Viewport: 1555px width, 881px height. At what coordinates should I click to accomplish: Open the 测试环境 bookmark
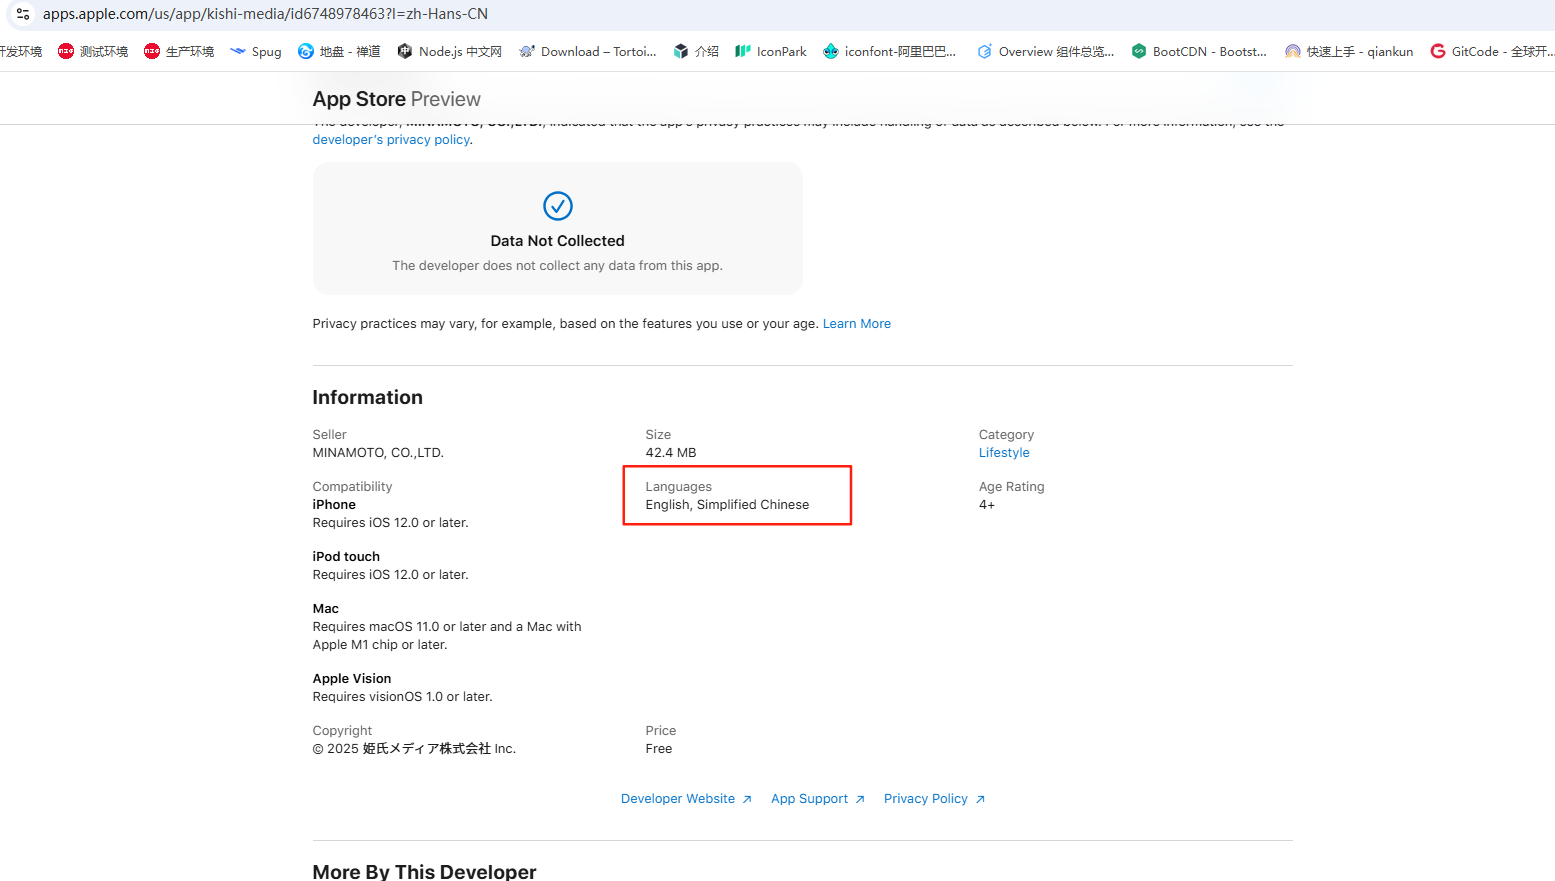(93, 52)
